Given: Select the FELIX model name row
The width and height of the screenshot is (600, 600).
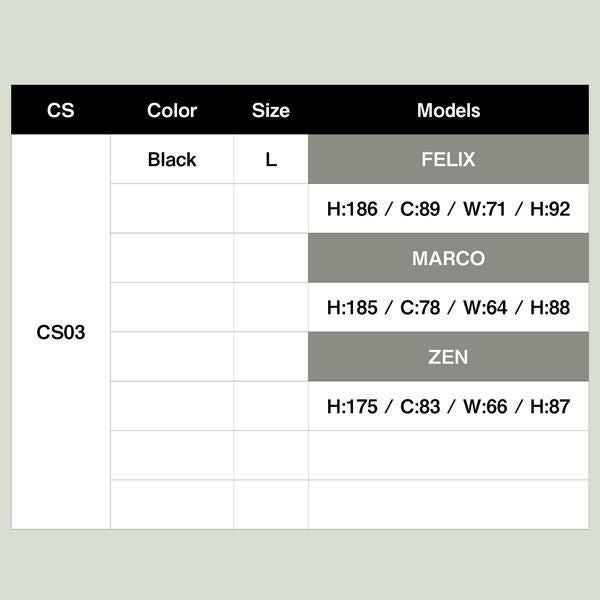Looking at the screenshot, I should point(448,160).
